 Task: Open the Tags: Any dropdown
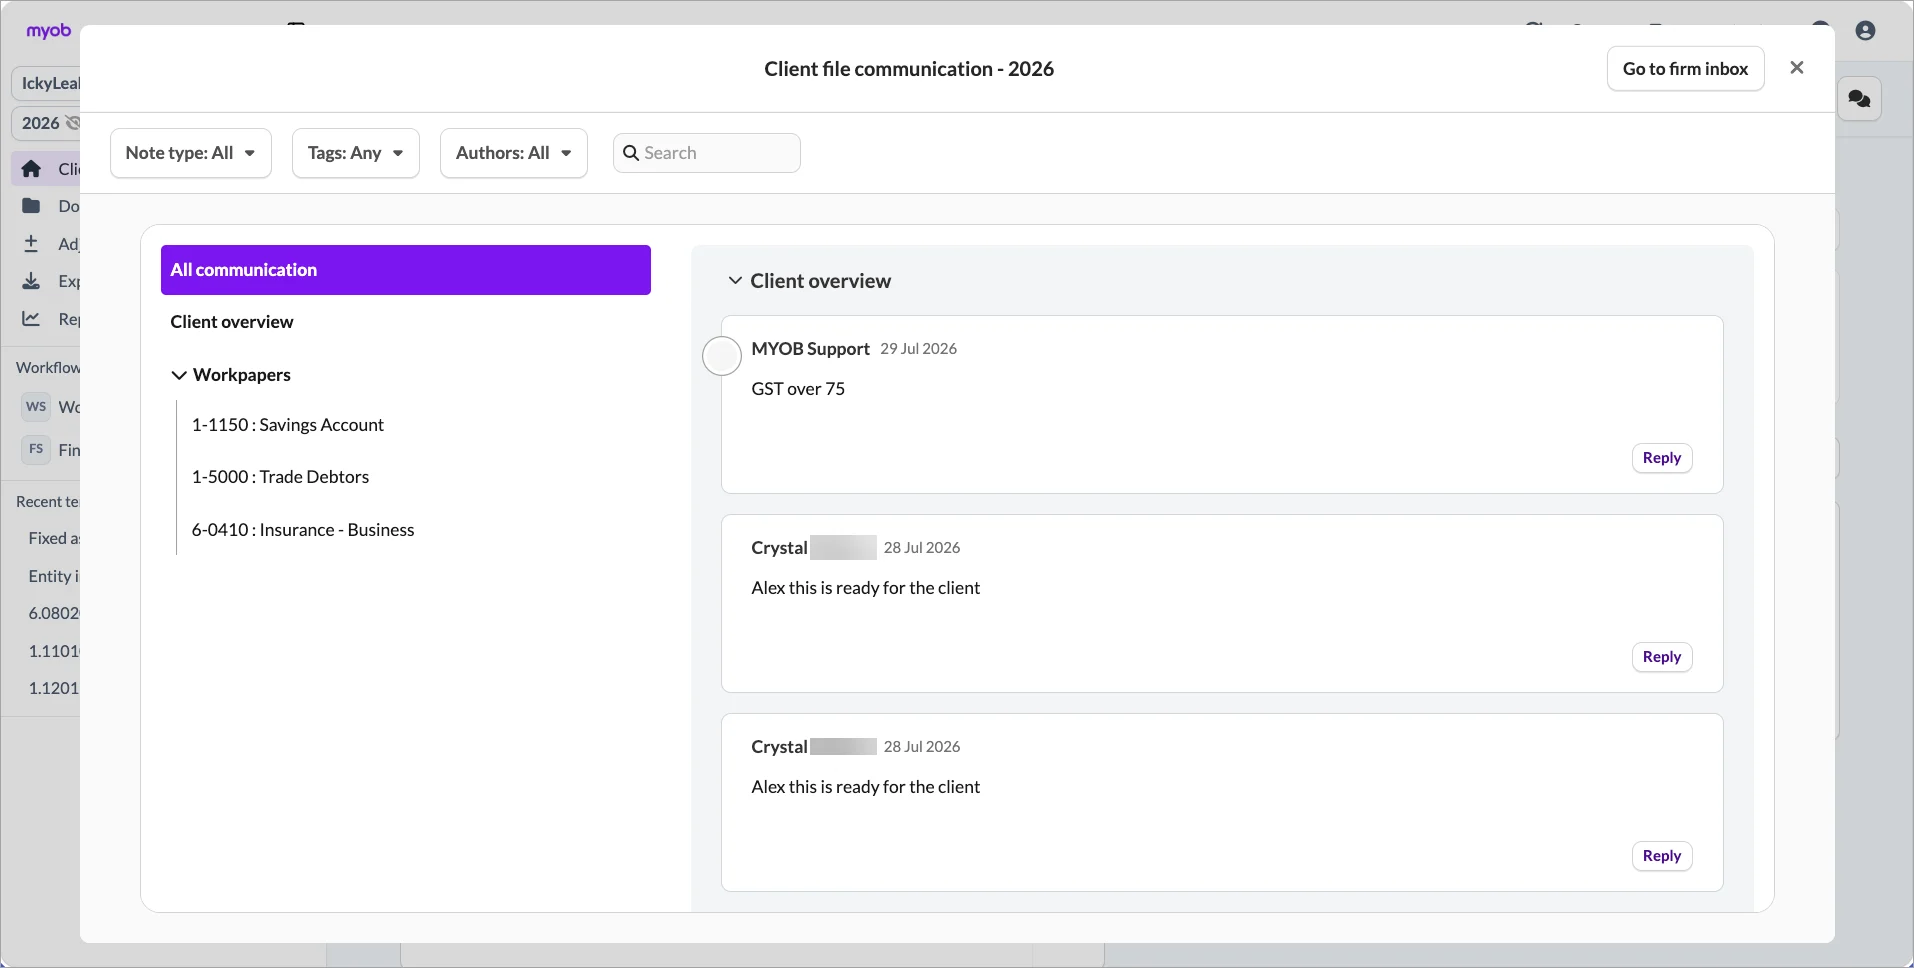pos(356,153)
